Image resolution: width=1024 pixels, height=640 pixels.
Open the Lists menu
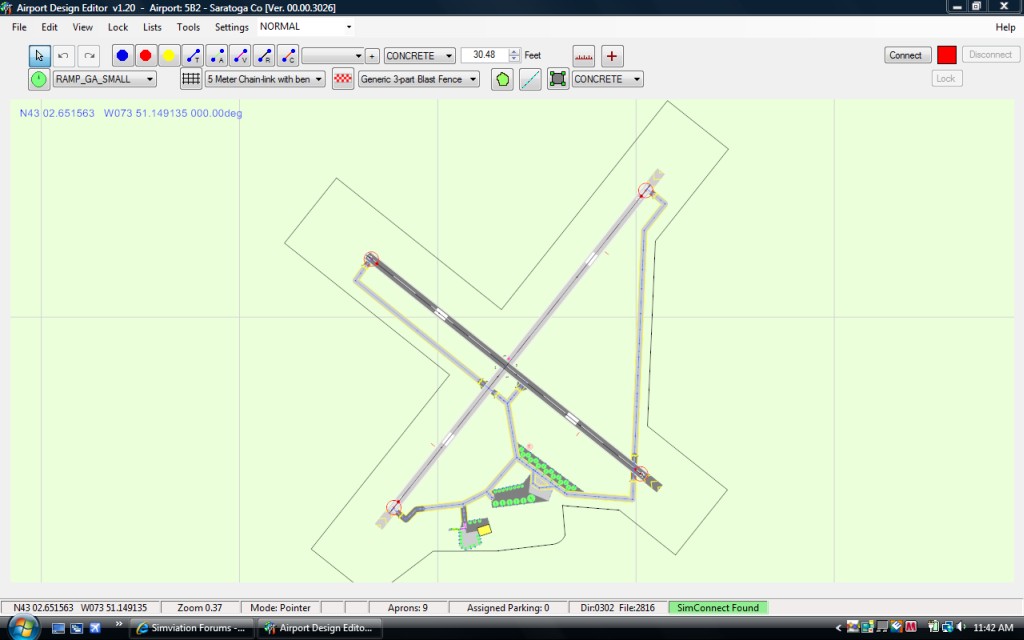click(152, 27)
